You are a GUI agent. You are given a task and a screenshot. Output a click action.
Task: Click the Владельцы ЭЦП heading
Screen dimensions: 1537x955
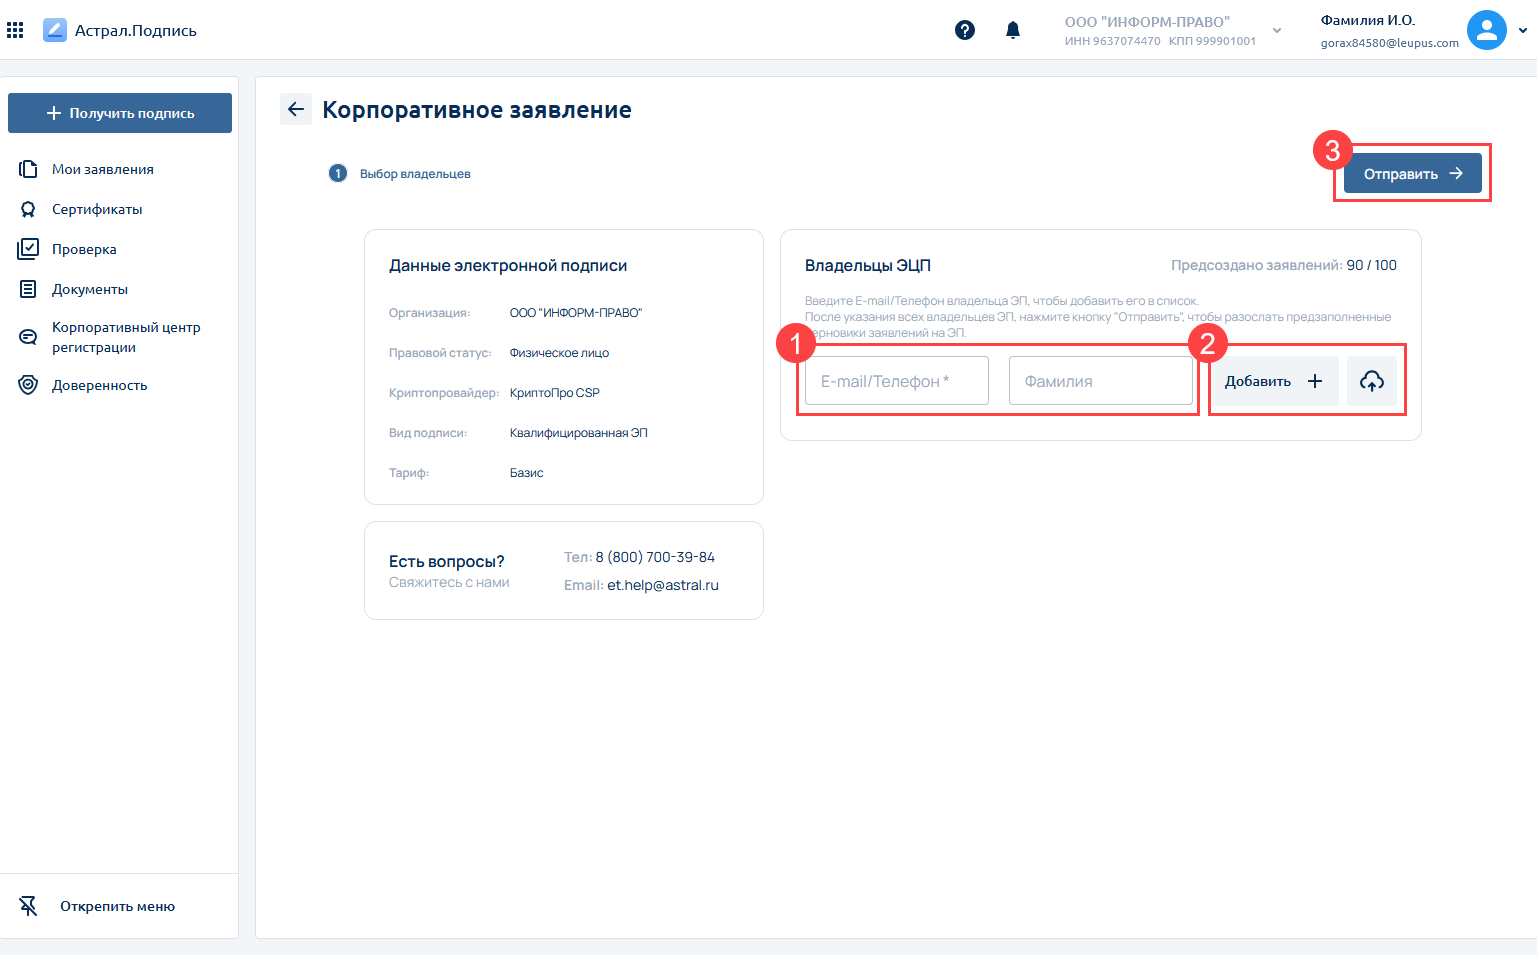click(868, 265)
